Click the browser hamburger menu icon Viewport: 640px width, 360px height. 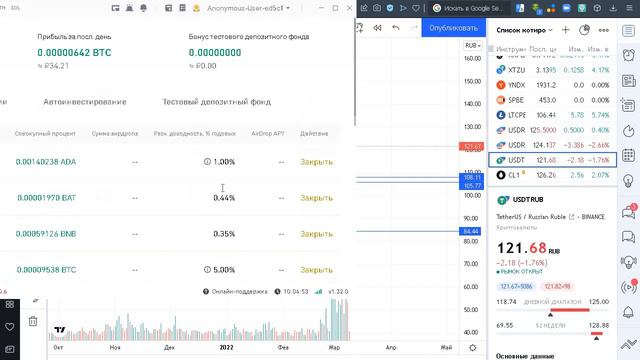[629, 8]
